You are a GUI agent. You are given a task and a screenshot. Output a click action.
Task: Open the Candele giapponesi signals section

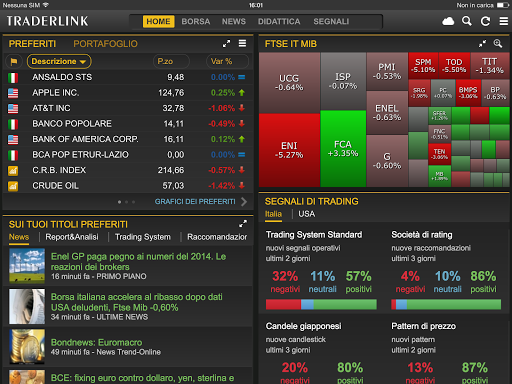[x=303, y=326]
